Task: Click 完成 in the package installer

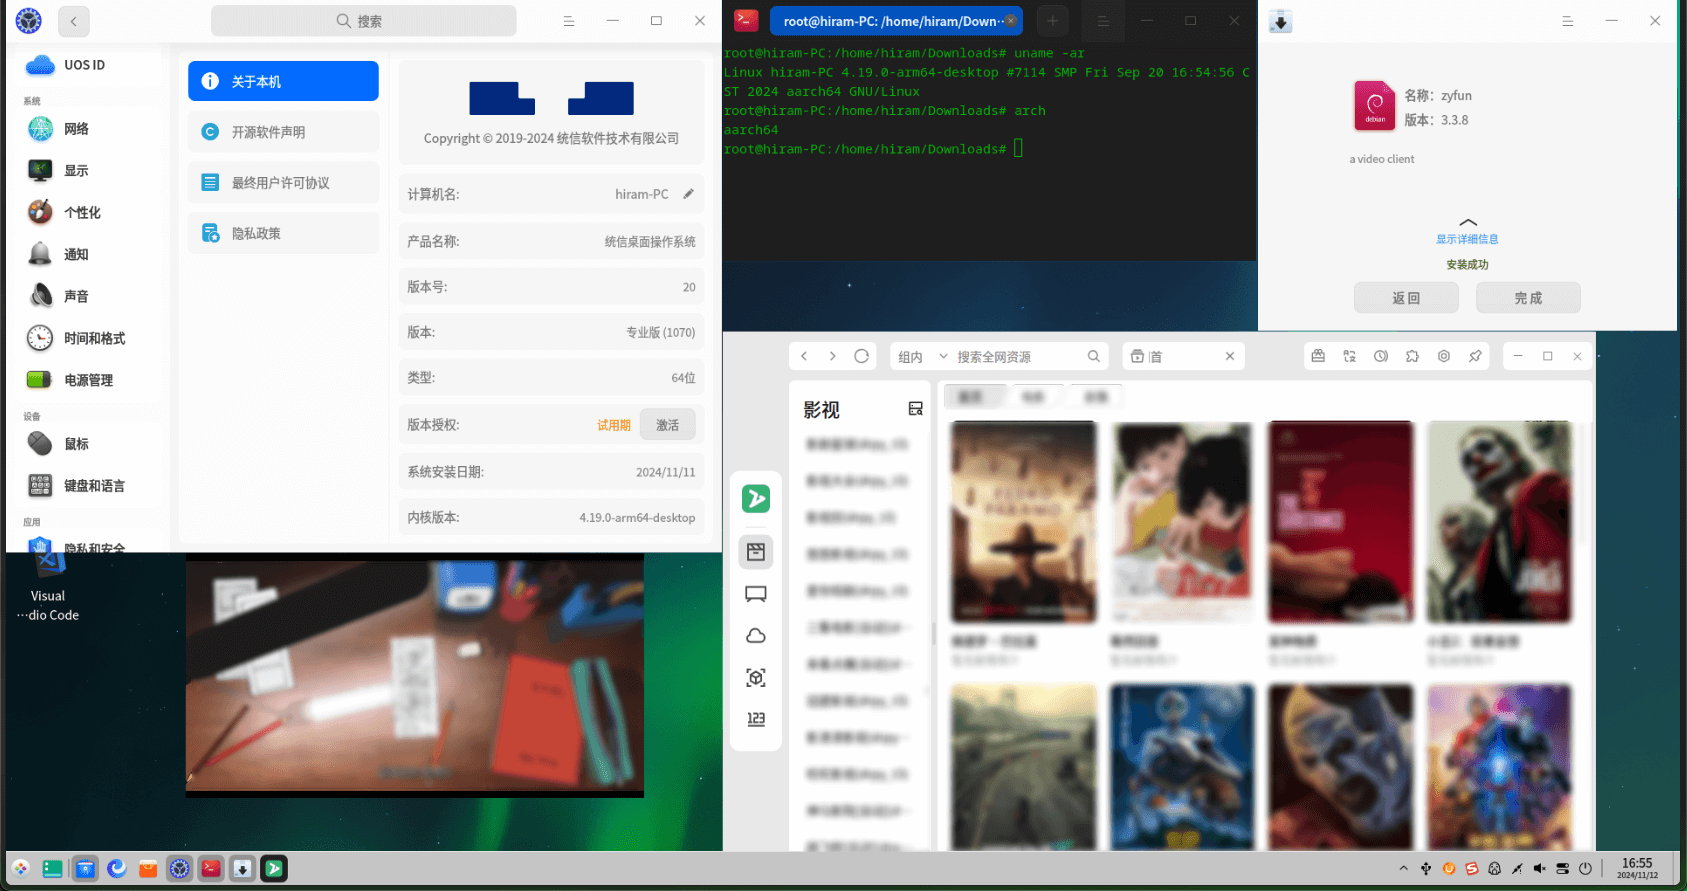Action: (1528, 298)
